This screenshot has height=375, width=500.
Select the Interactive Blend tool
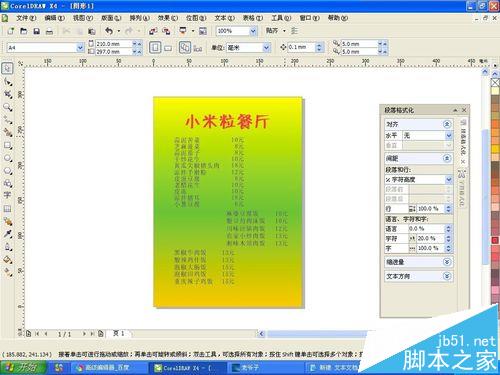coord(7,221)
